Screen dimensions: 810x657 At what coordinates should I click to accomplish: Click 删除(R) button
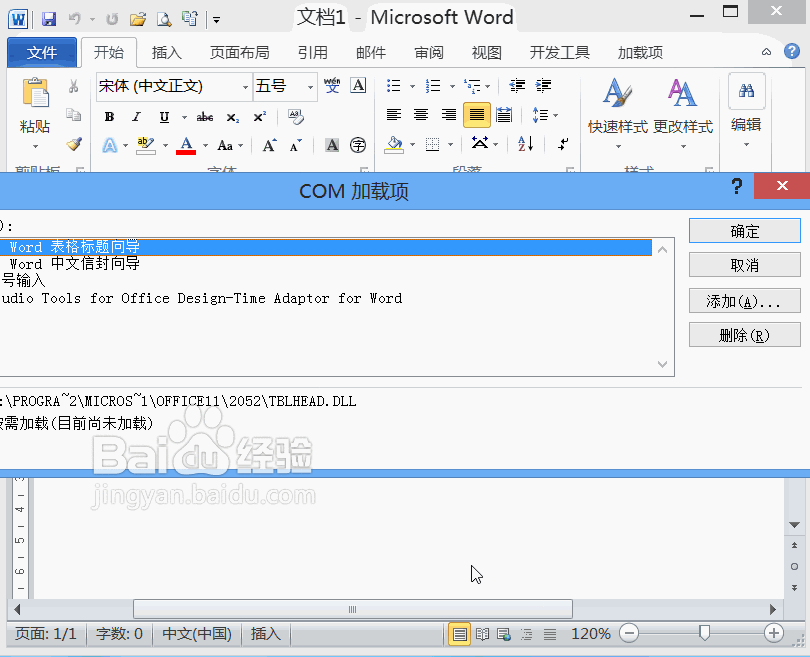744,335
